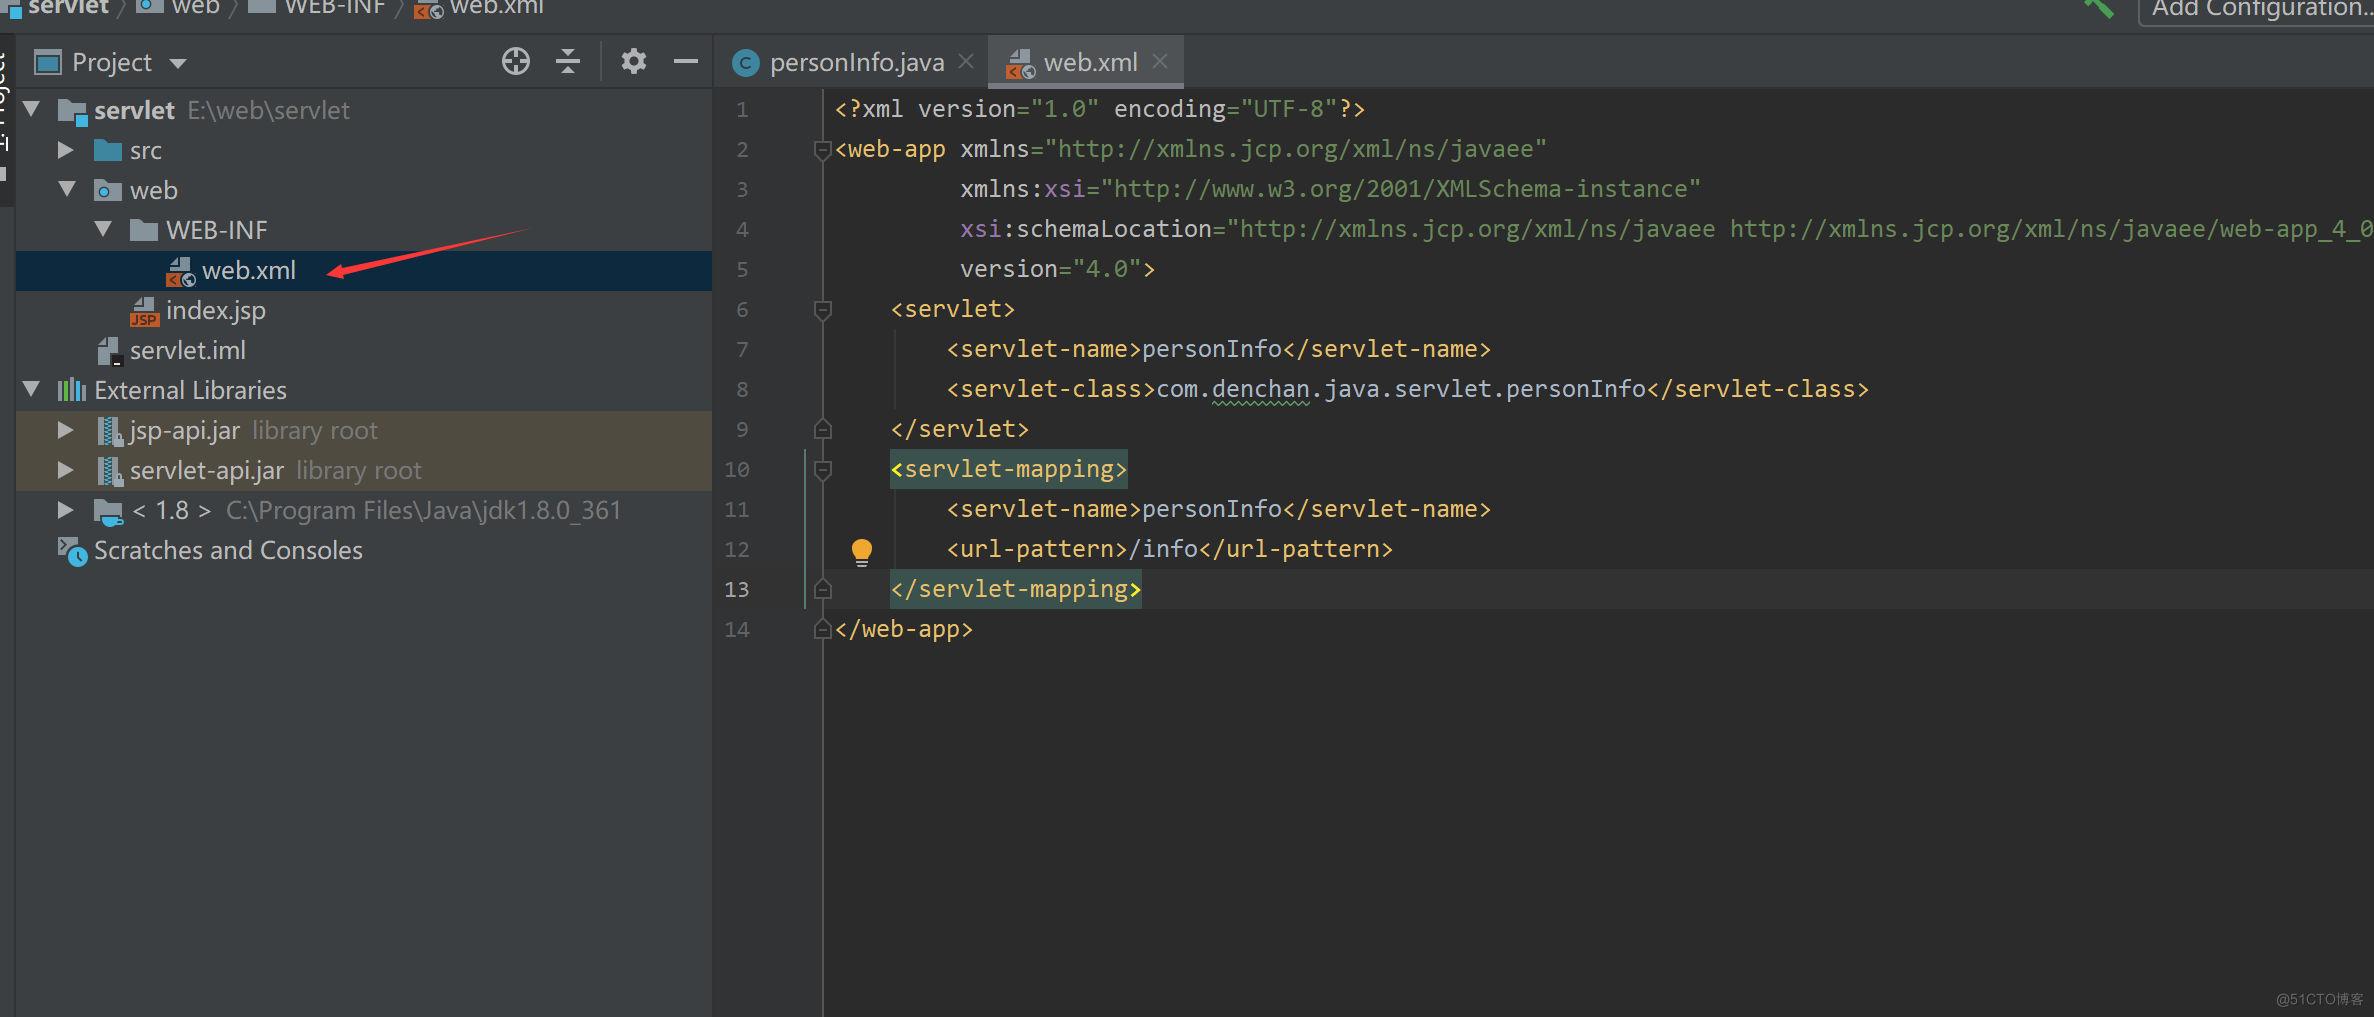The height and width of the screenshot is (1017, 2374).
Task: Click the src folder icon
Action: coord(108,150)
